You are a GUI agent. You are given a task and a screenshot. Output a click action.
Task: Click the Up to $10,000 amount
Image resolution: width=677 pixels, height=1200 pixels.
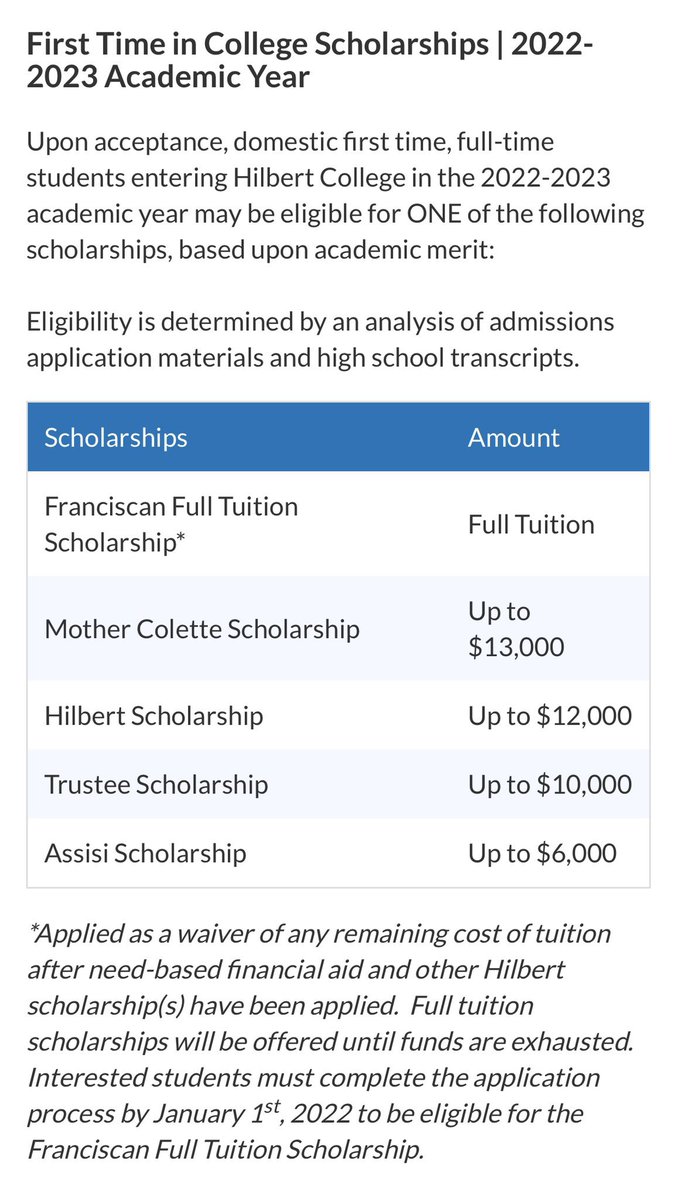tap(550, 784)
